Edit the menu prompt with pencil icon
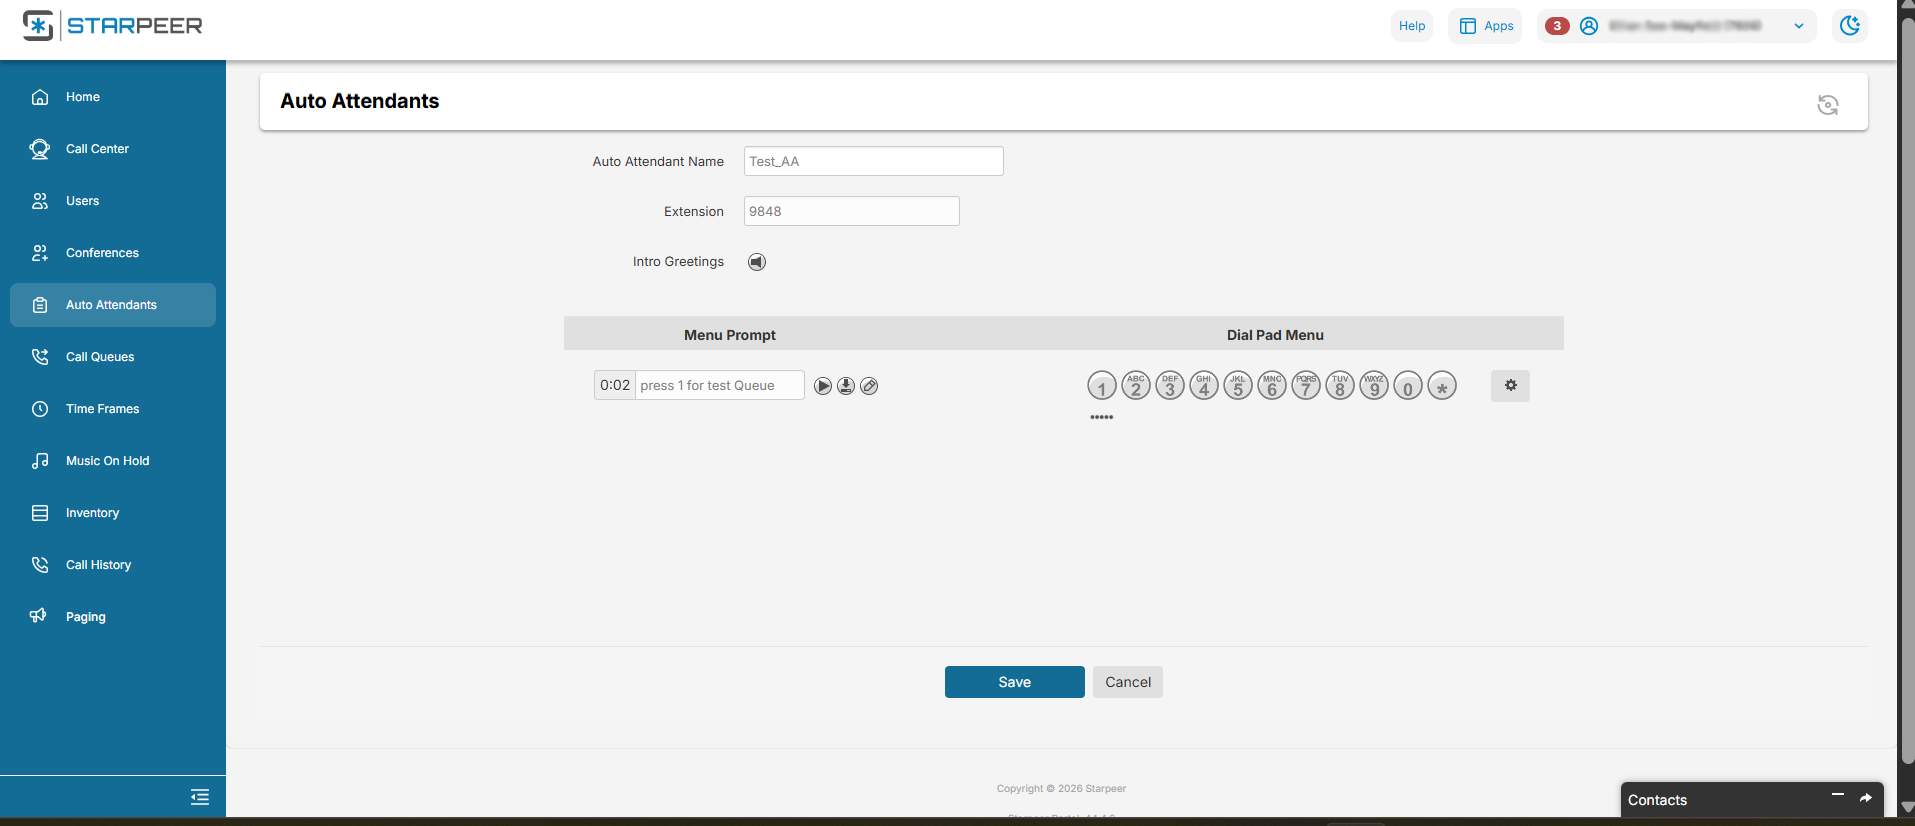Viewport: 1915px width, 826px height. [x=870, y=386]
